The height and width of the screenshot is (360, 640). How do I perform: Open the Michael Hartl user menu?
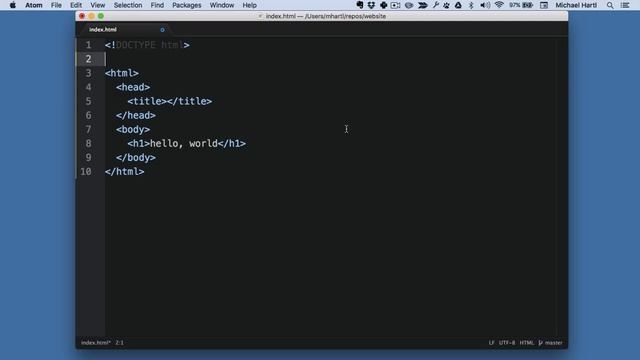coord(576,5)
